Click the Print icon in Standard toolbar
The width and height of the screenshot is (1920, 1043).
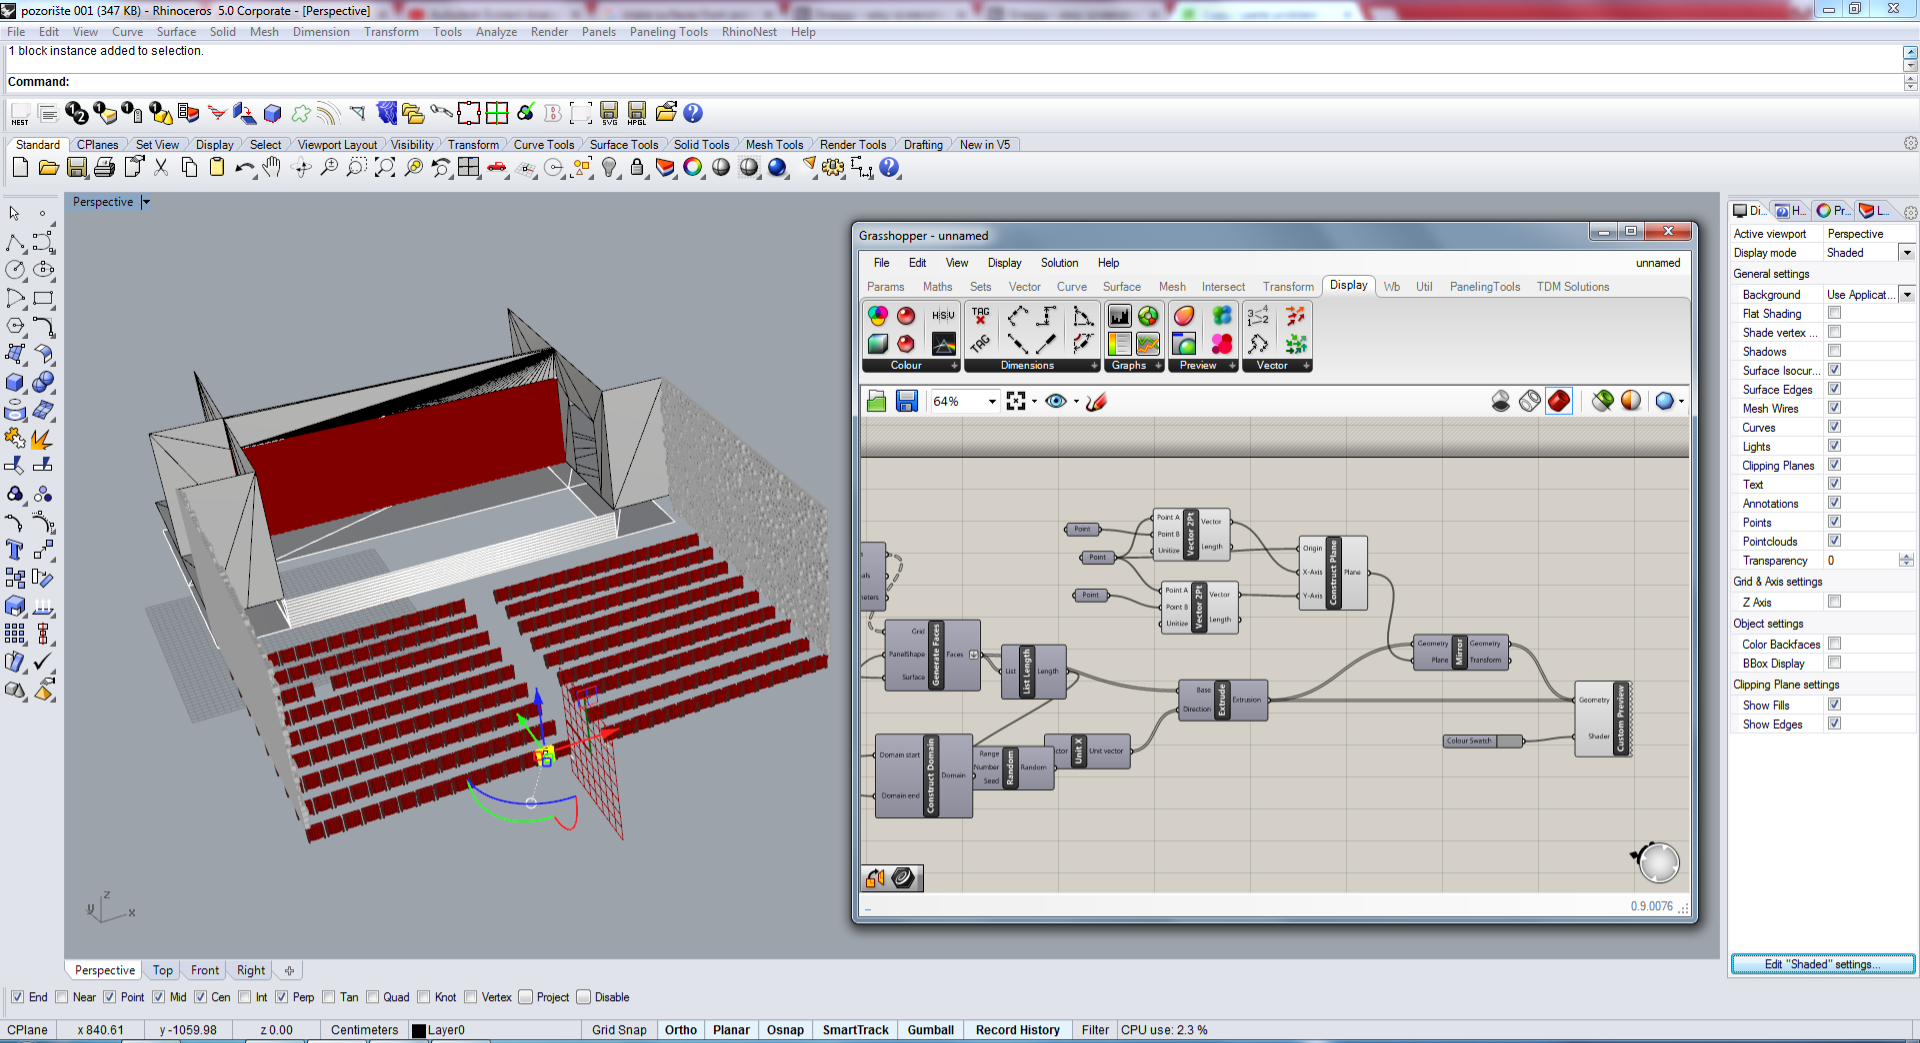click(x=104, y=168)
